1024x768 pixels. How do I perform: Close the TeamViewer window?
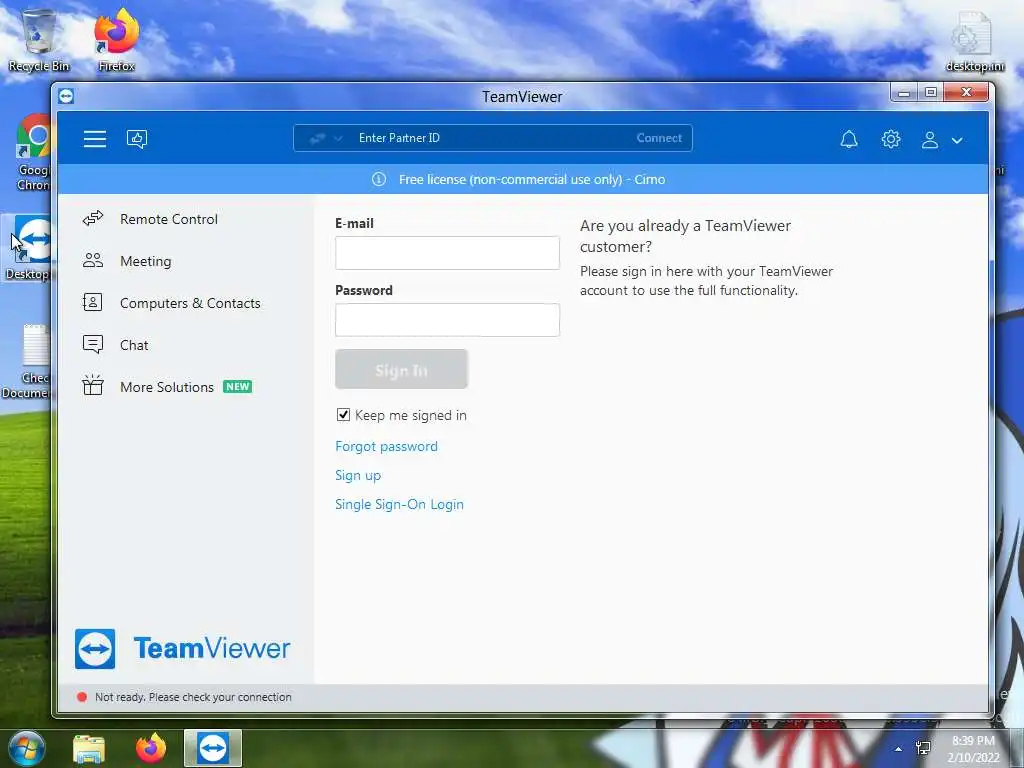pyautogui.click(x=967, y=92)
